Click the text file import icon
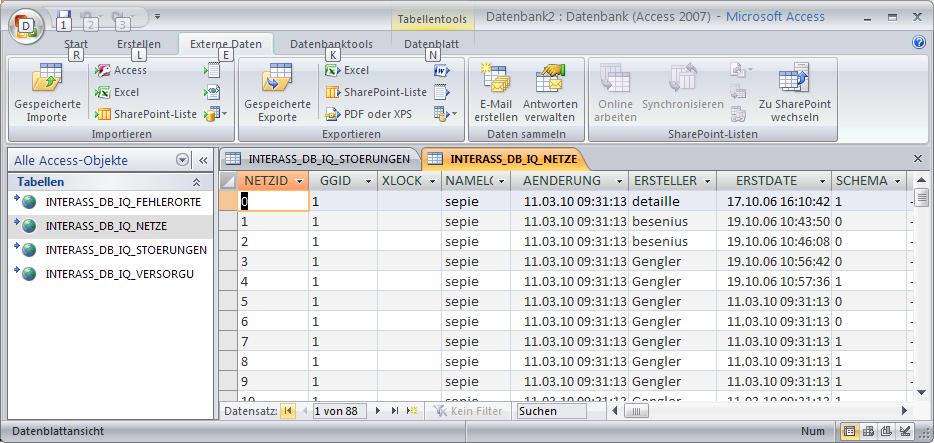Viewport: 934px width, 443px height. [212, 70]
